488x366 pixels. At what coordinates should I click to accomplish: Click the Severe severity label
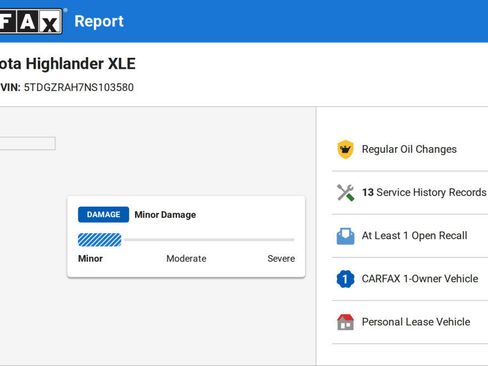tap(281, 259)
